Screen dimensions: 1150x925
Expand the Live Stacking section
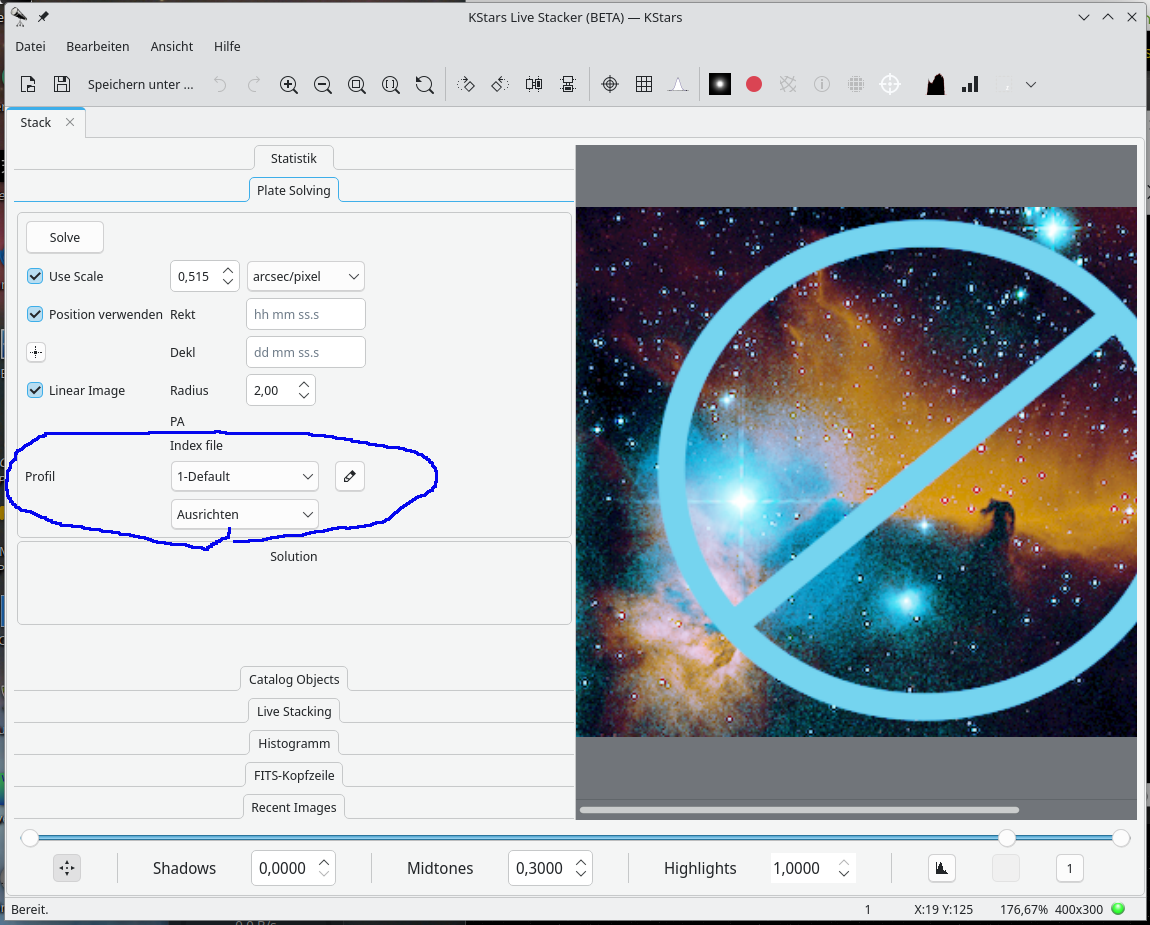(x=293, y=712)
